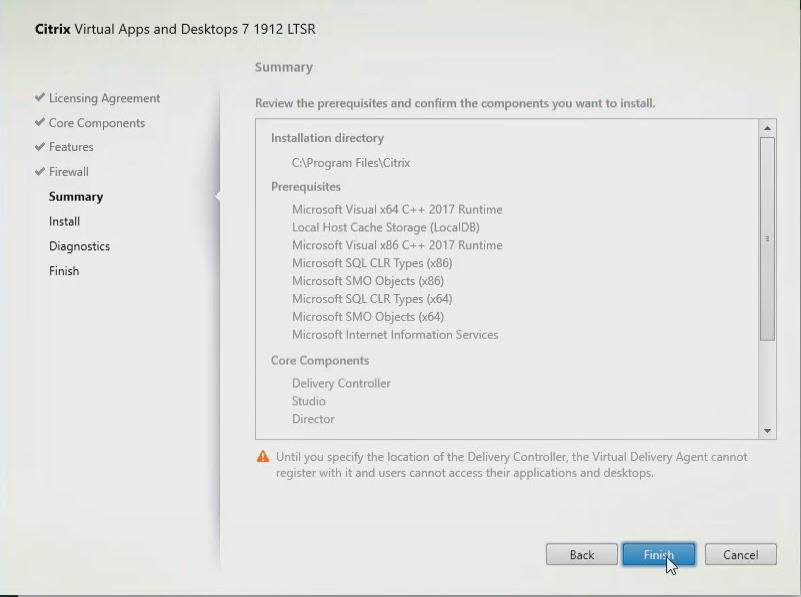Click the Summary page title
This screenshot has width=801, height=597.
pos(284,67)
